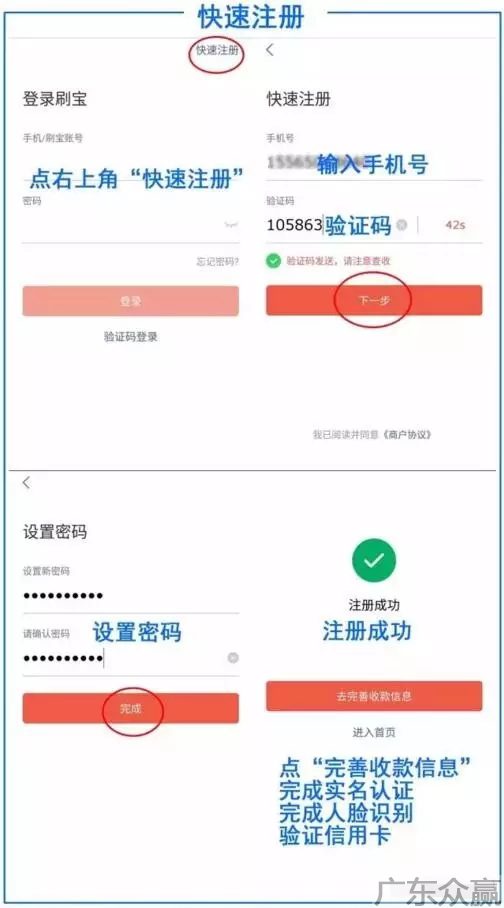The image size is (504, 908).
Task: Click the 下一步 button
Action: click(374, 301)
